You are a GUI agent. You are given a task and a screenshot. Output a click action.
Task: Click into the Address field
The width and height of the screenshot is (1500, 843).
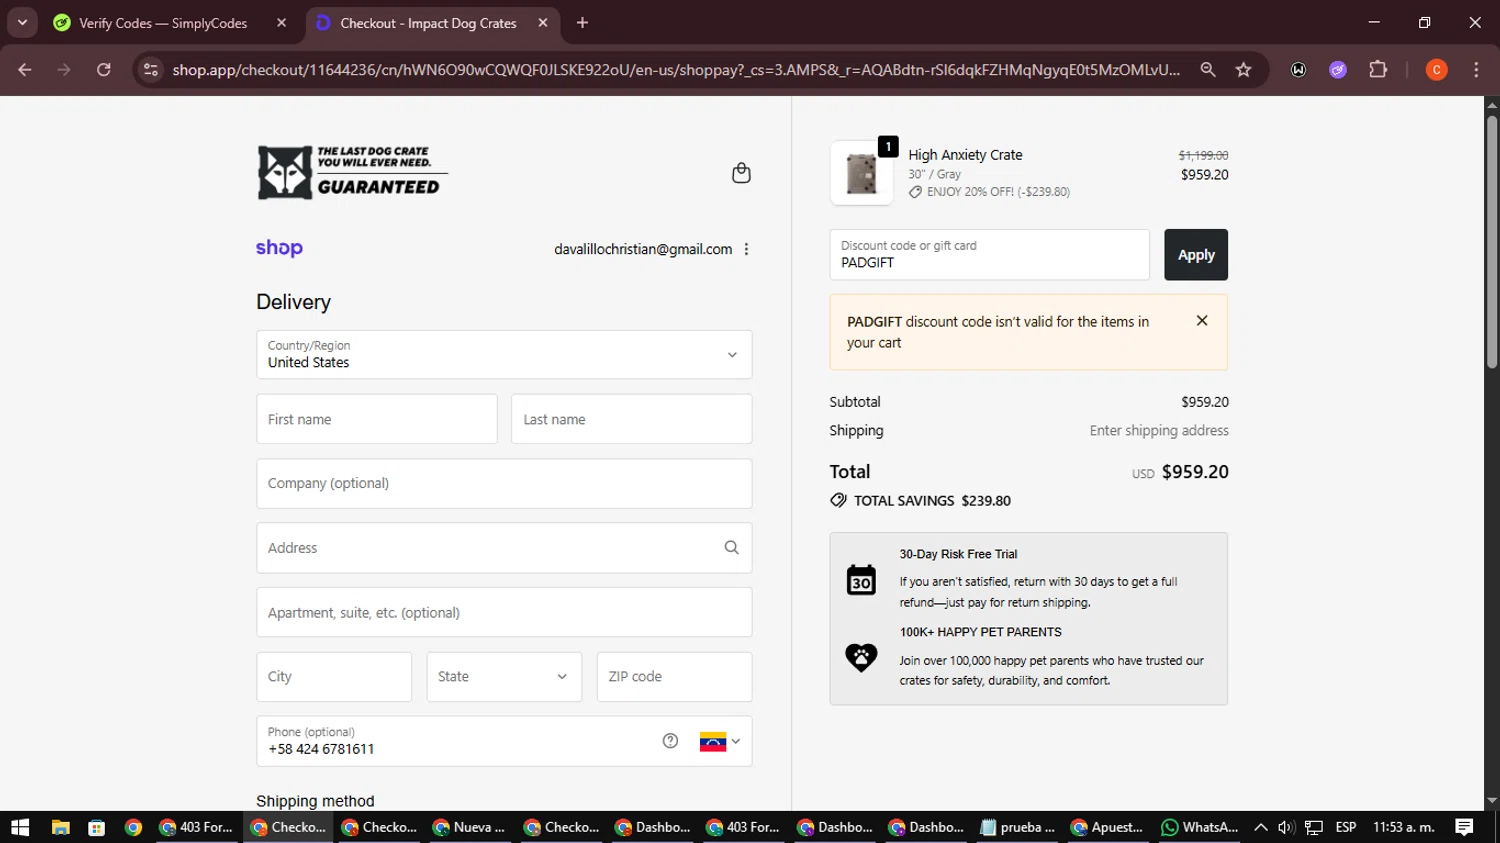tap(504, 548)
